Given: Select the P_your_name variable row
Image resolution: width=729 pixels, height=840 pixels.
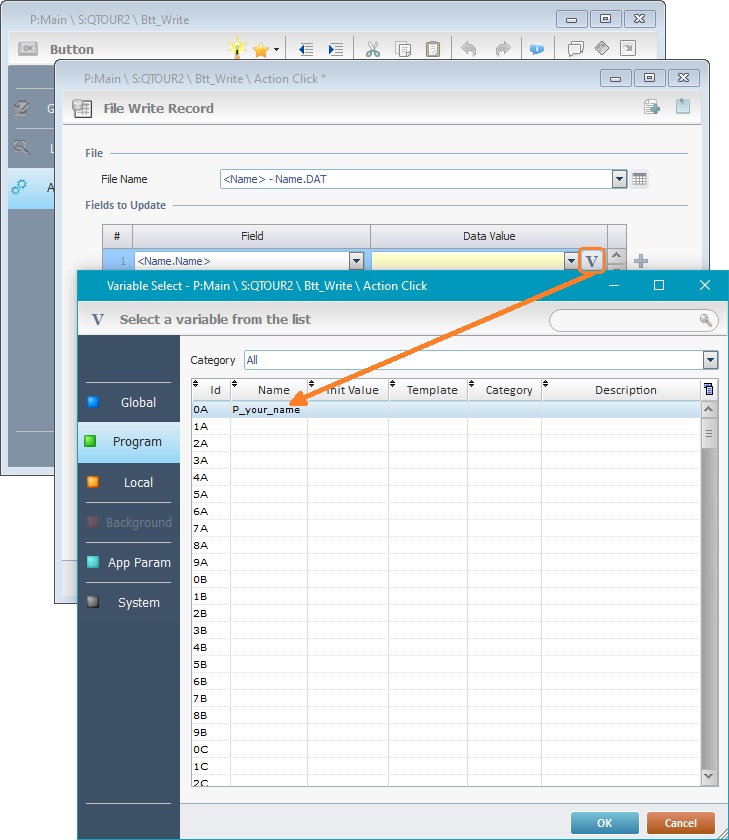Looking at the screenshot, I should click(x=266, y=409).
